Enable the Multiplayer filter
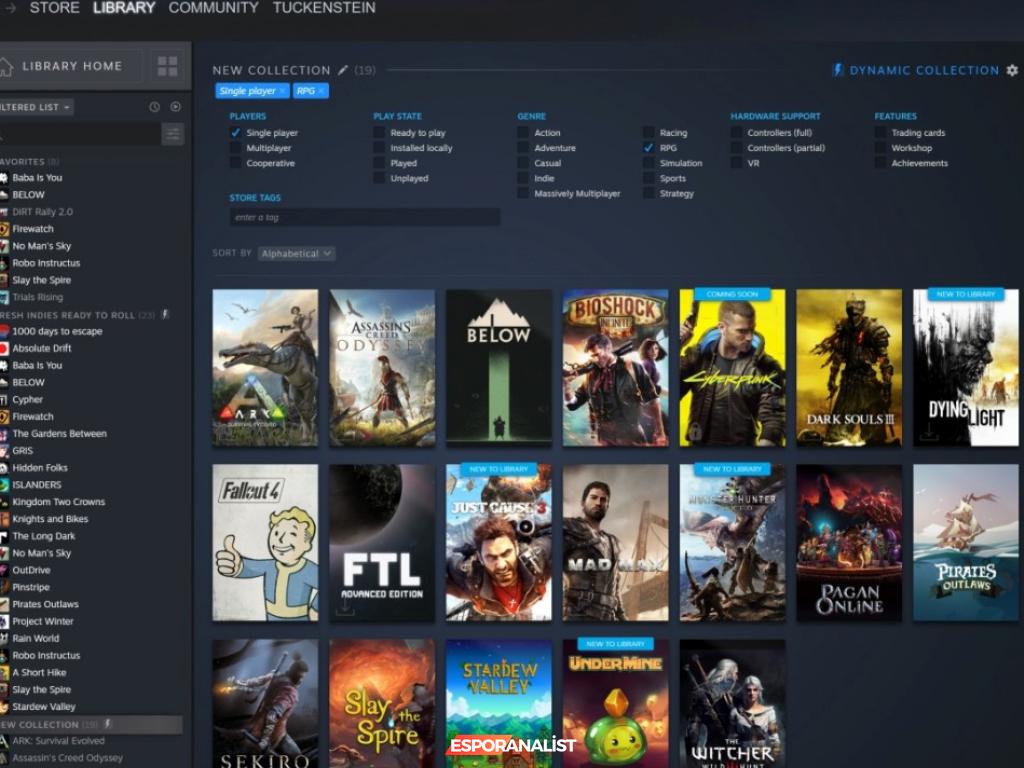This screenshot has width=1024, height=768. 235,148
